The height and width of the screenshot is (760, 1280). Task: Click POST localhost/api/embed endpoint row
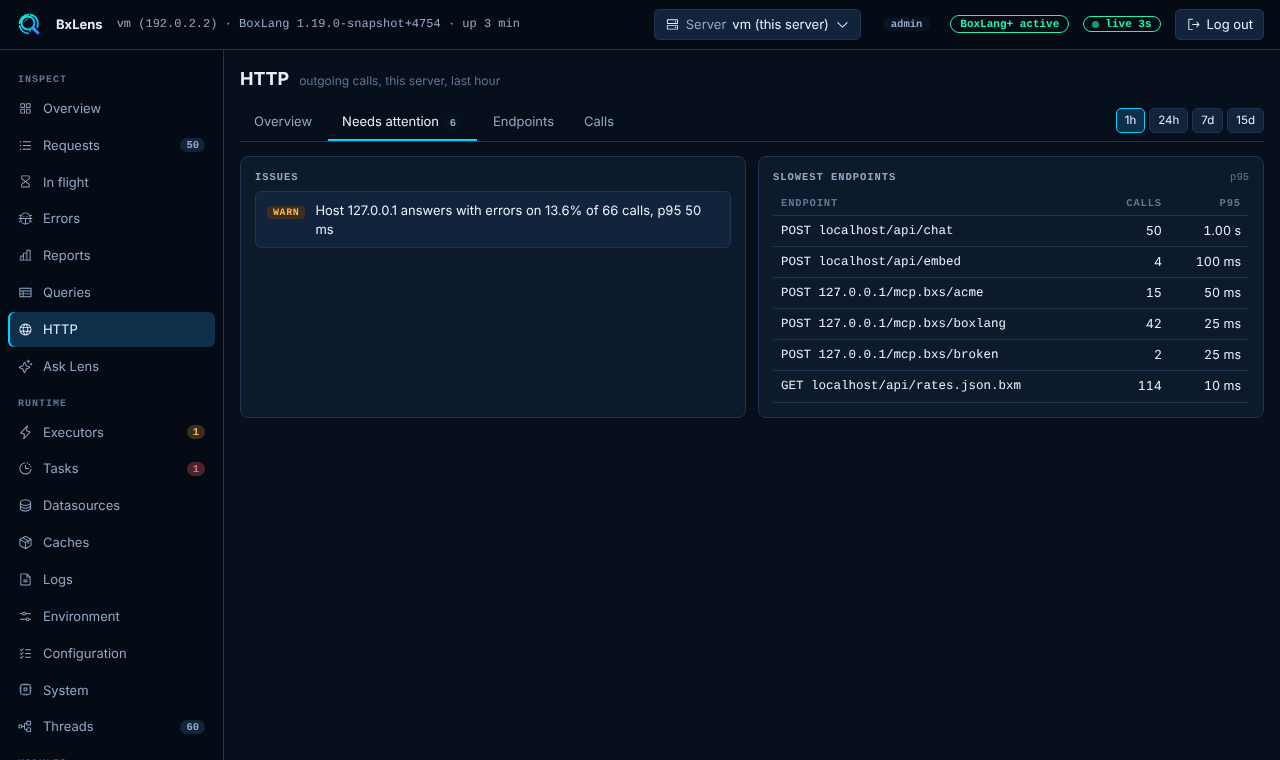tap(1011, 261)
